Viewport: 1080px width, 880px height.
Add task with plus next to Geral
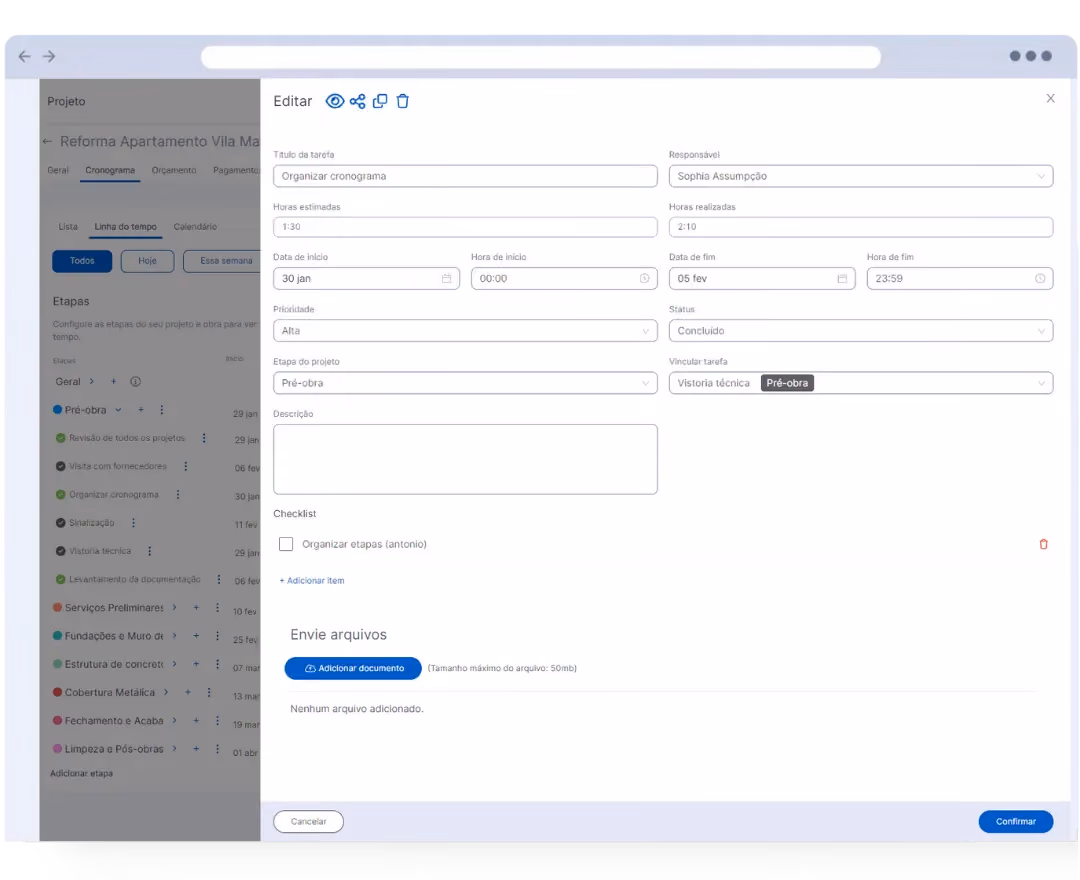(114, 381)
